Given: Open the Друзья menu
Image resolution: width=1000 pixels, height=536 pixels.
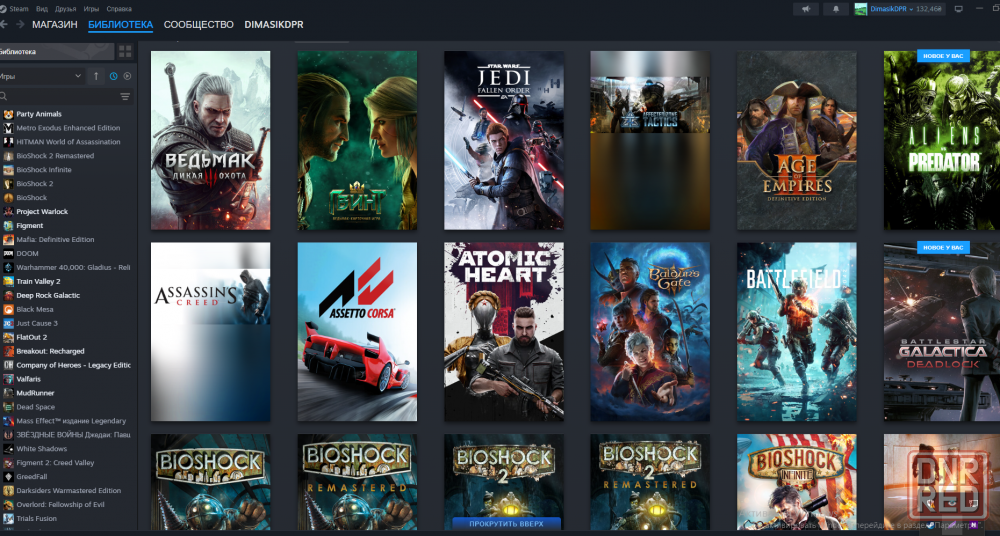Looking at the screenshot, I should [x=66, y=9].
